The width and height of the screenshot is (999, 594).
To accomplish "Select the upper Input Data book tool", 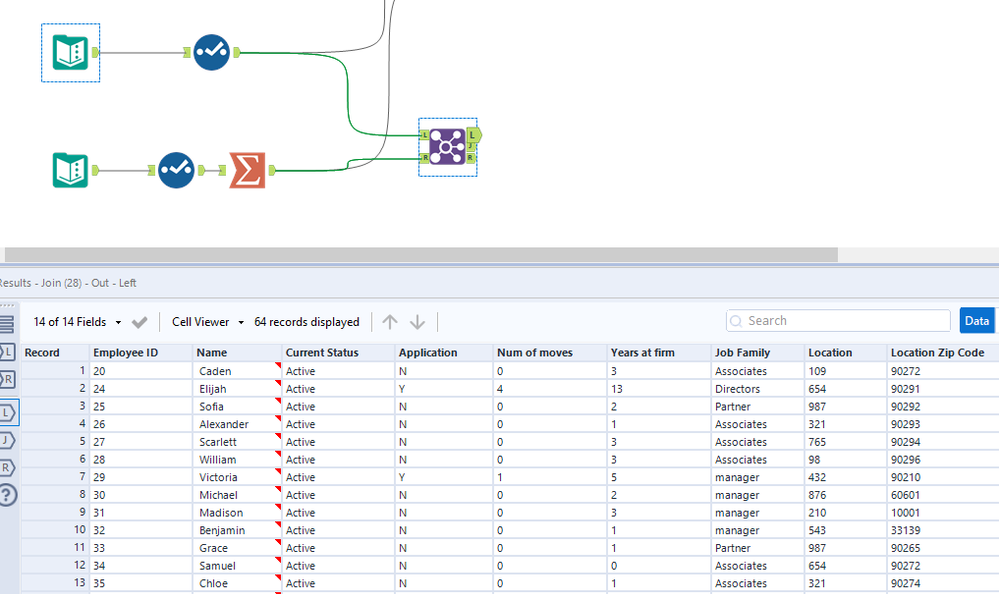I will point(70,52).
